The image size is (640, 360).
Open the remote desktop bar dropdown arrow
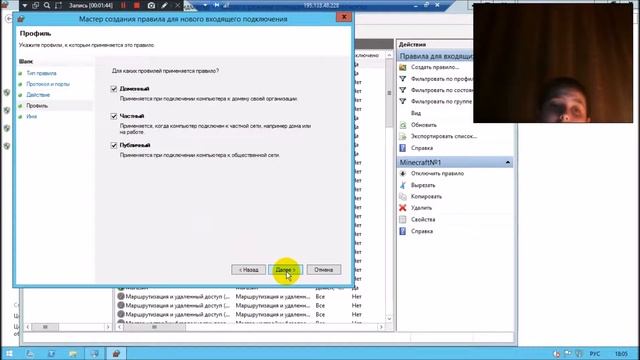pyautogui.click(x=205, y=5)
